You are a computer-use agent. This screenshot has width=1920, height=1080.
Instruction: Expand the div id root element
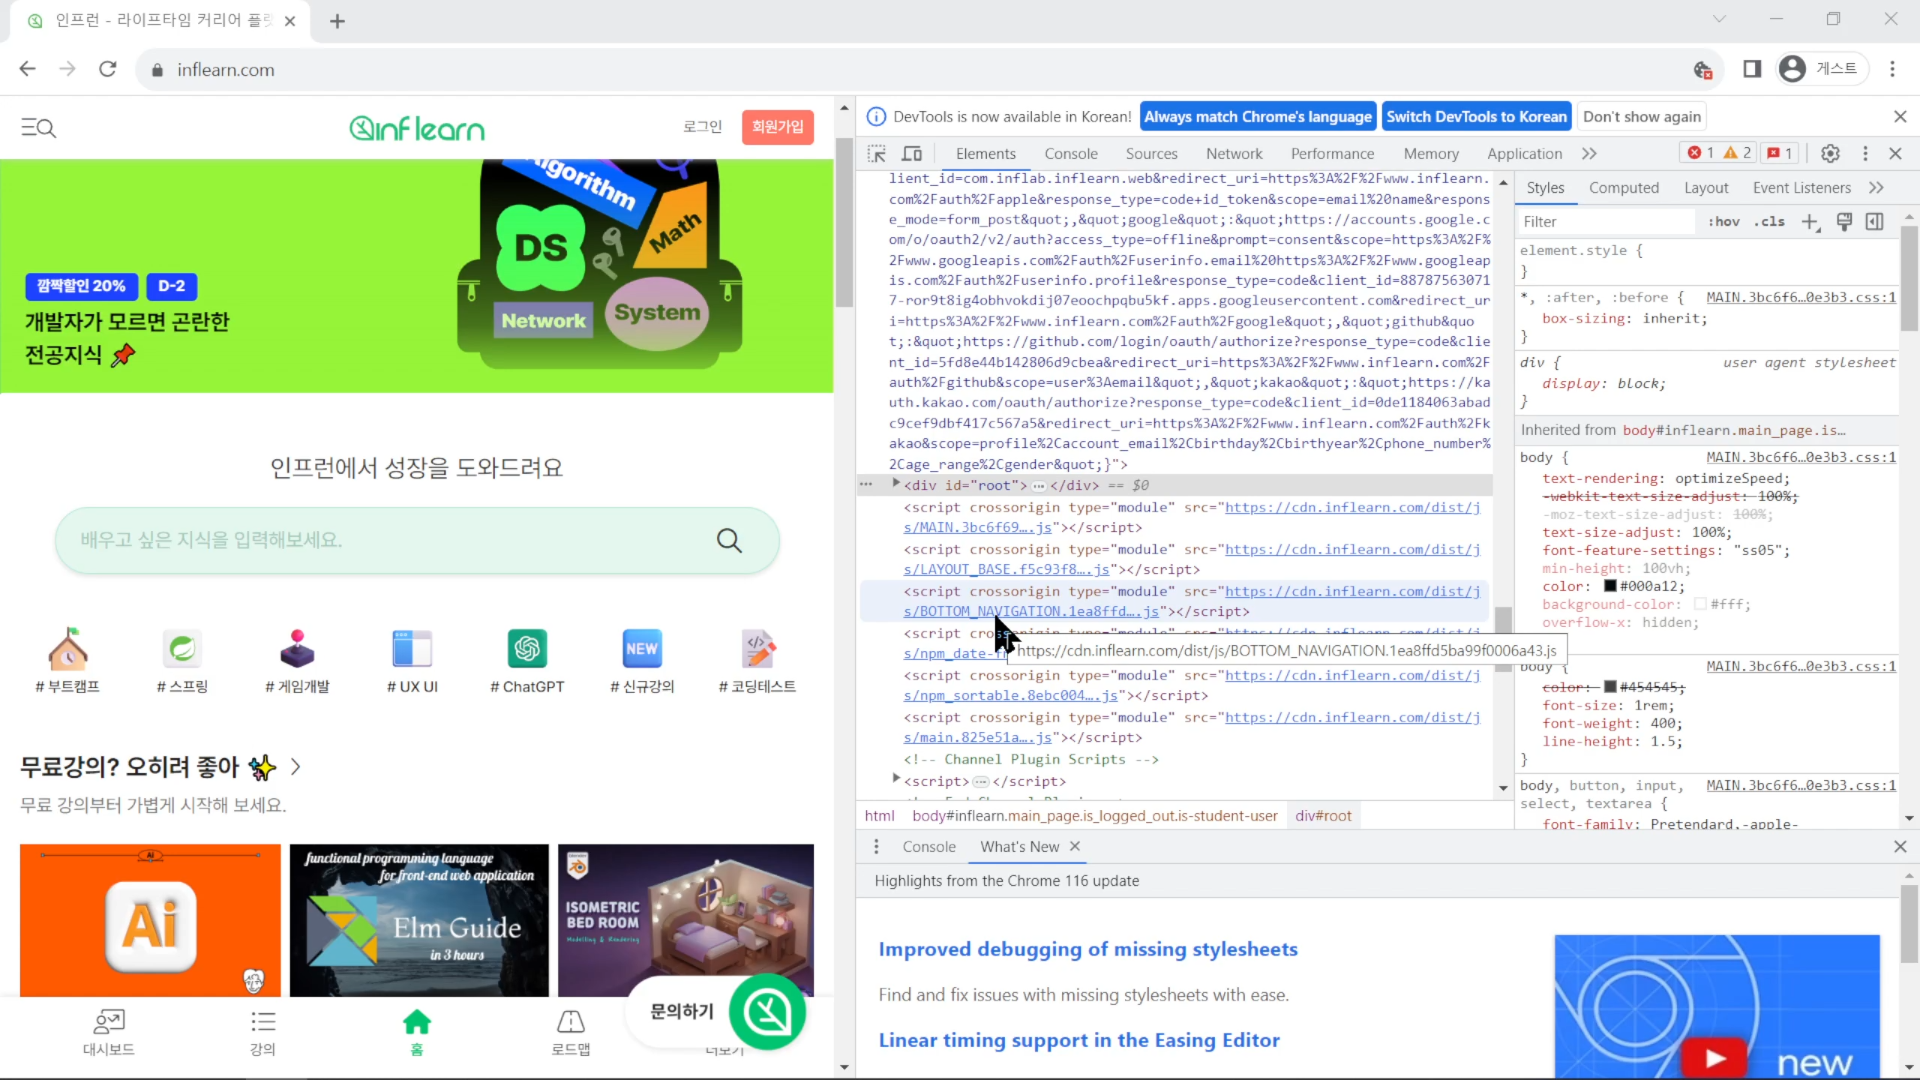coord(896,484)
